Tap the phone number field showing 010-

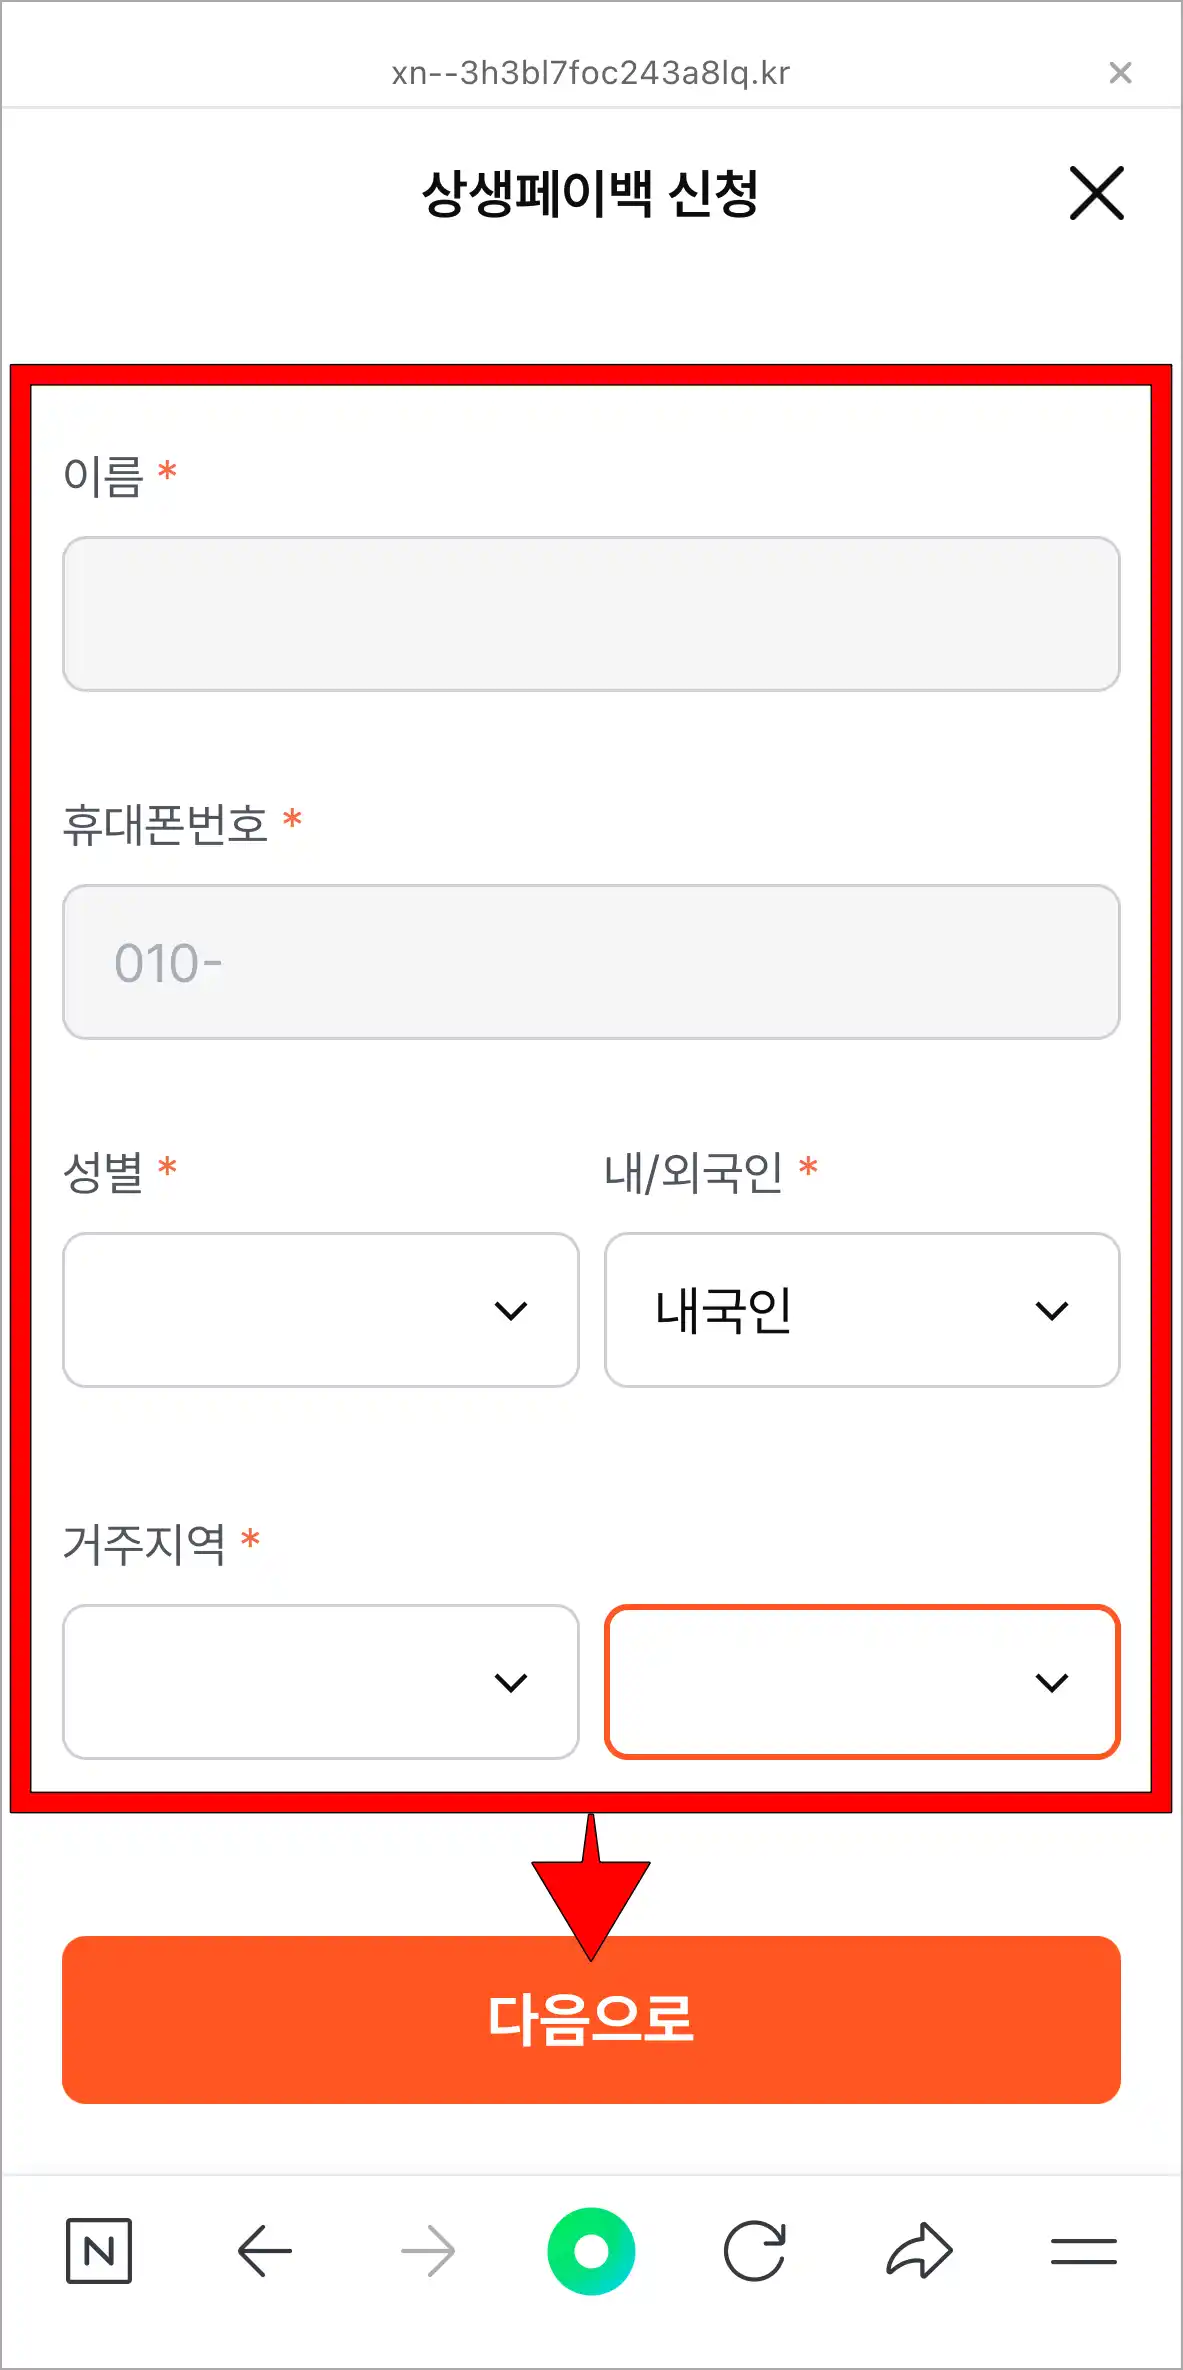coord(591,961)
